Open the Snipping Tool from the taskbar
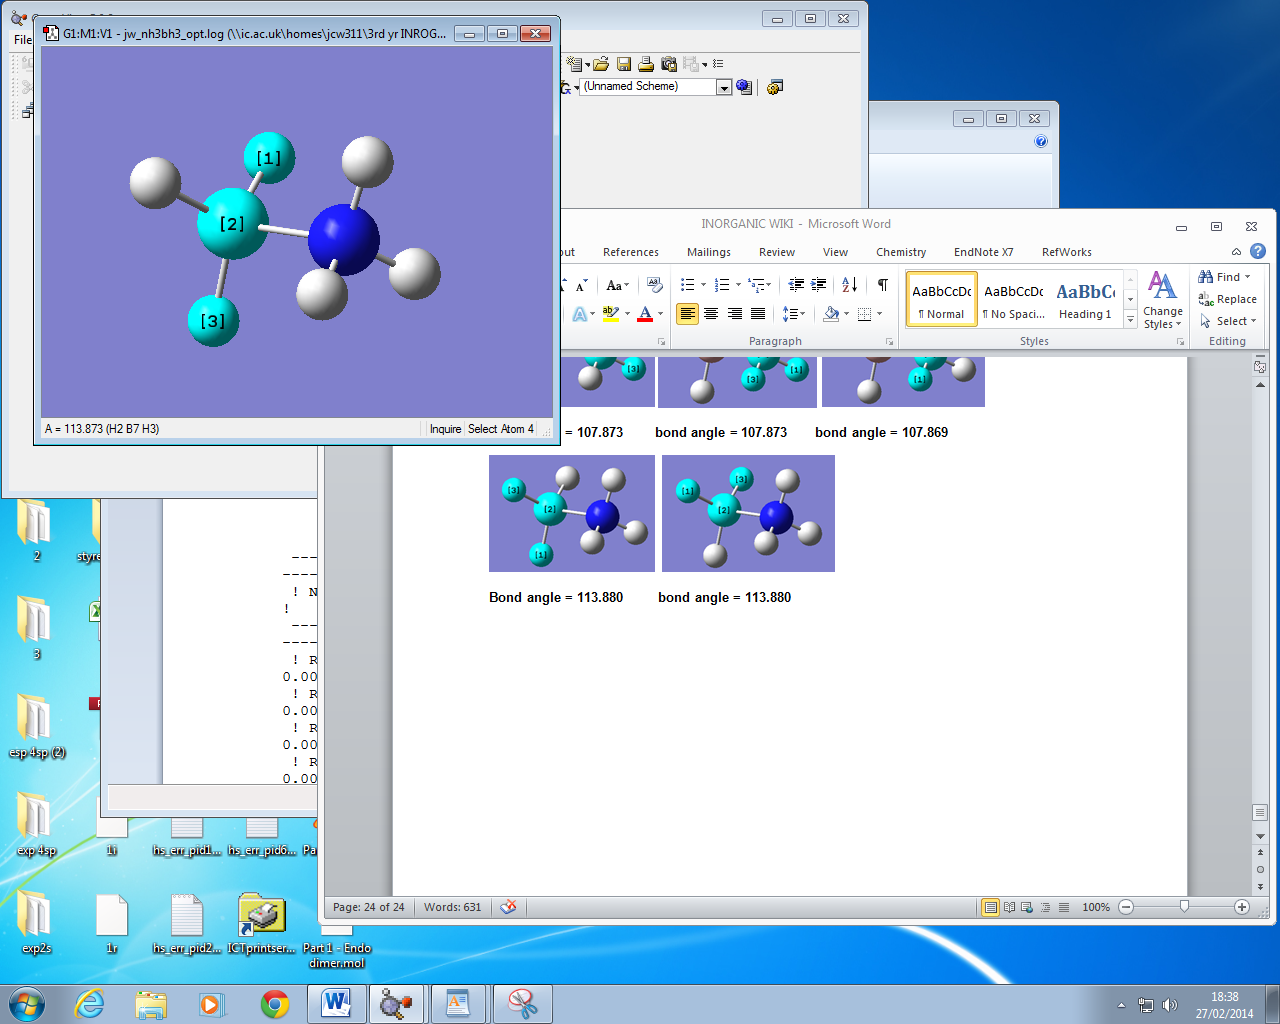This screenshot has width=1280, height=1024. 523,1004
